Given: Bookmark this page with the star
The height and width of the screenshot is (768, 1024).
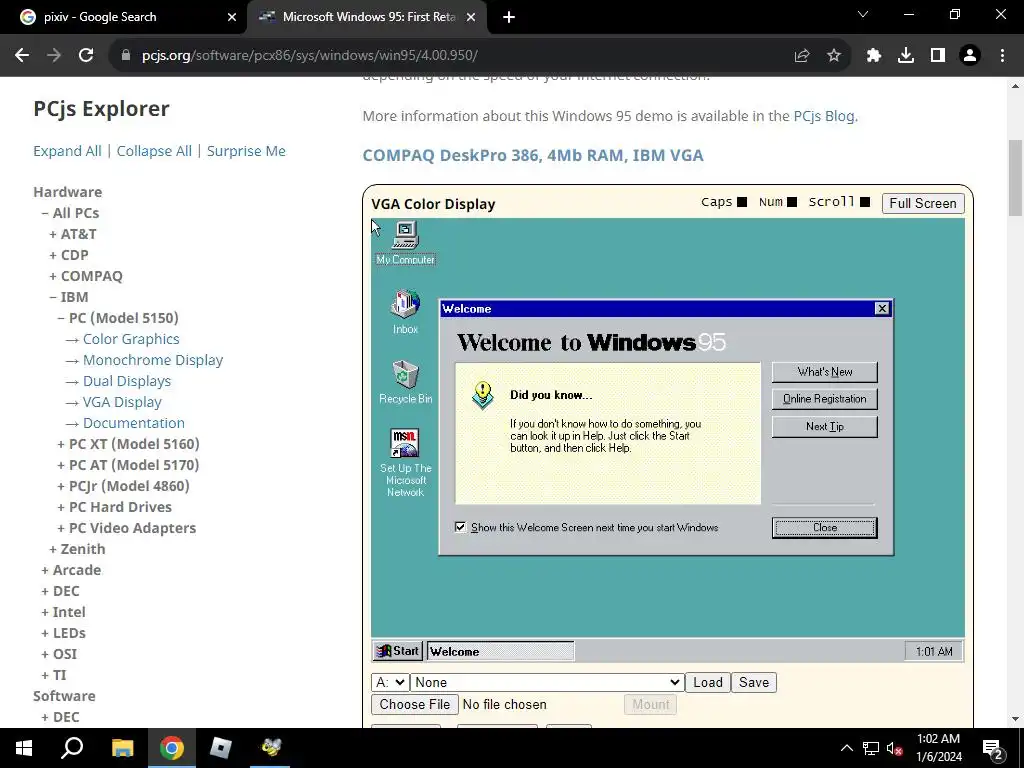Looking at the screenshot, I should click(834, 56).
